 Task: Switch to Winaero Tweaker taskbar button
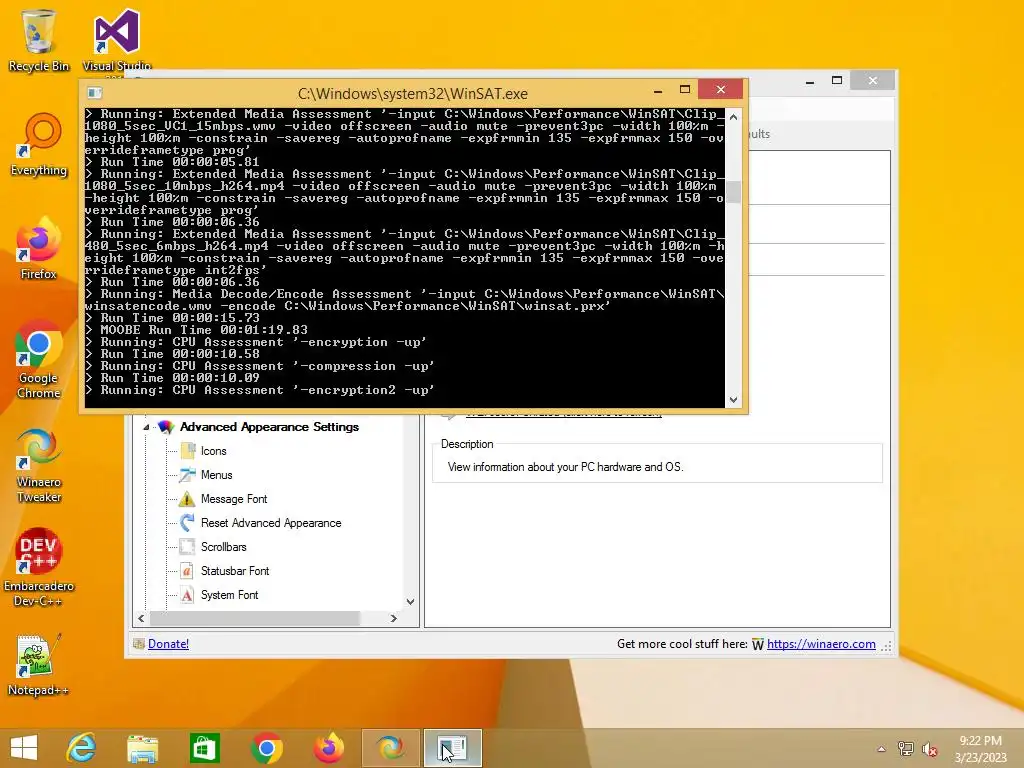(391, 748)
